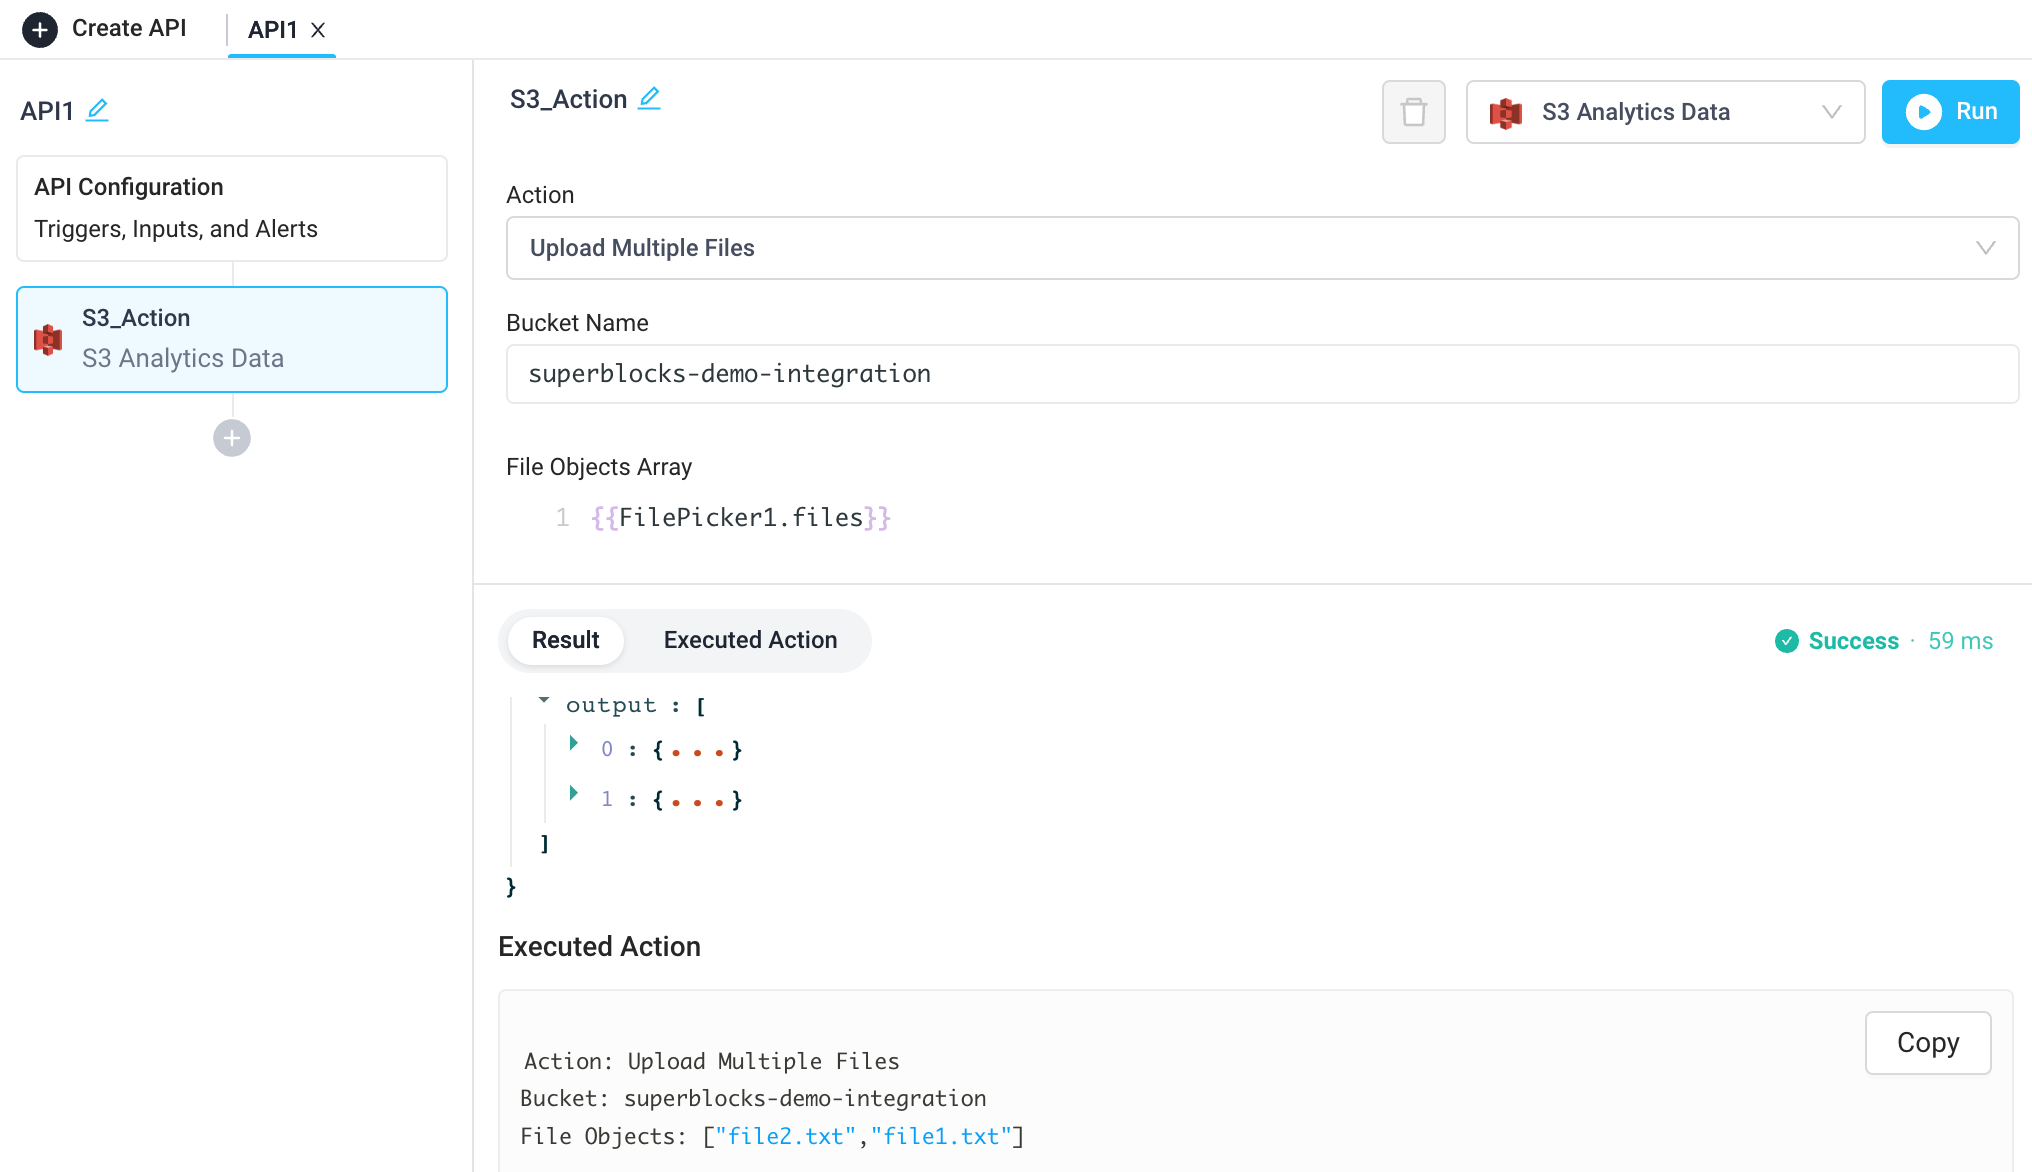Click the S3 Analytics Data dropdown arrow
The image size is (2032, 1172).
[1835, 112]
